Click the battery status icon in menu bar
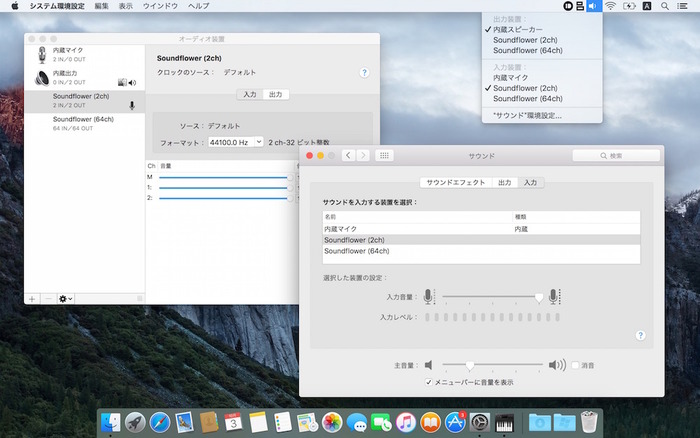Viewport: 700px width, 438px height. point(629,6)
